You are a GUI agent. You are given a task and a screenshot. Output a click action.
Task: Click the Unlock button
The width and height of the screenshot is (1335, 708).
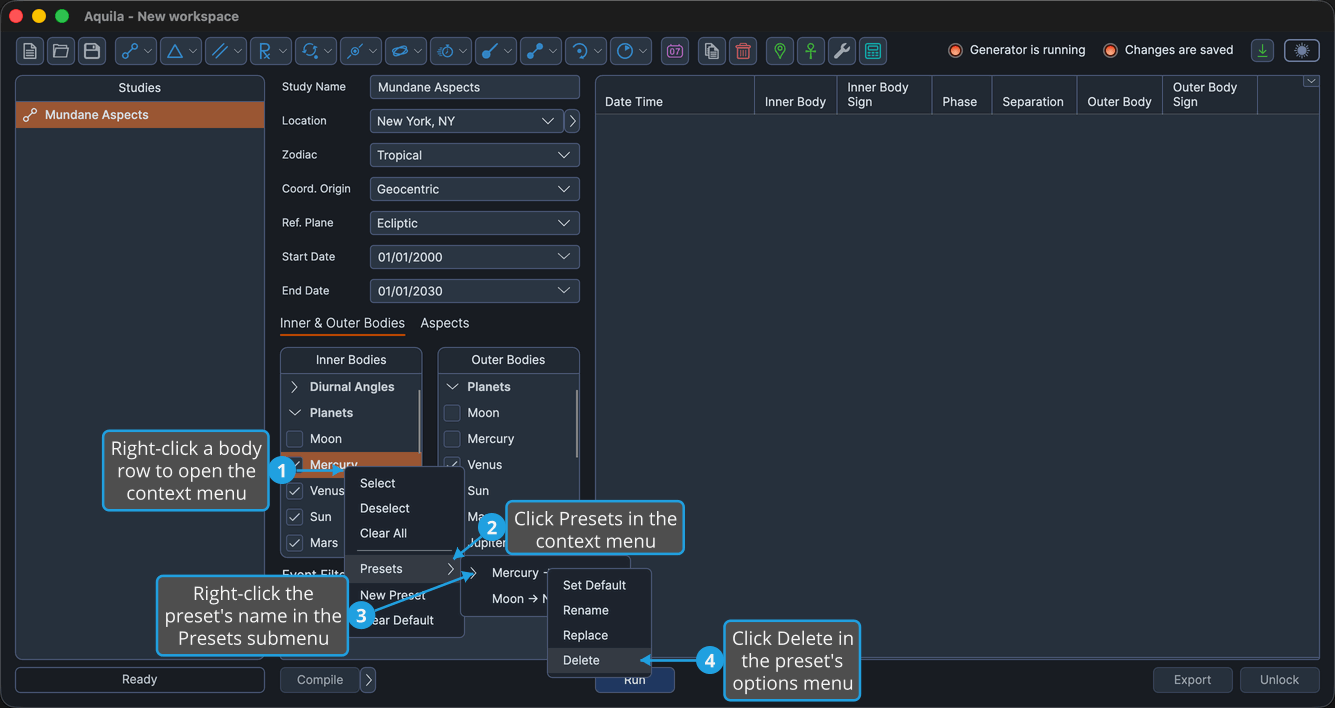[x=1279, y=680]
